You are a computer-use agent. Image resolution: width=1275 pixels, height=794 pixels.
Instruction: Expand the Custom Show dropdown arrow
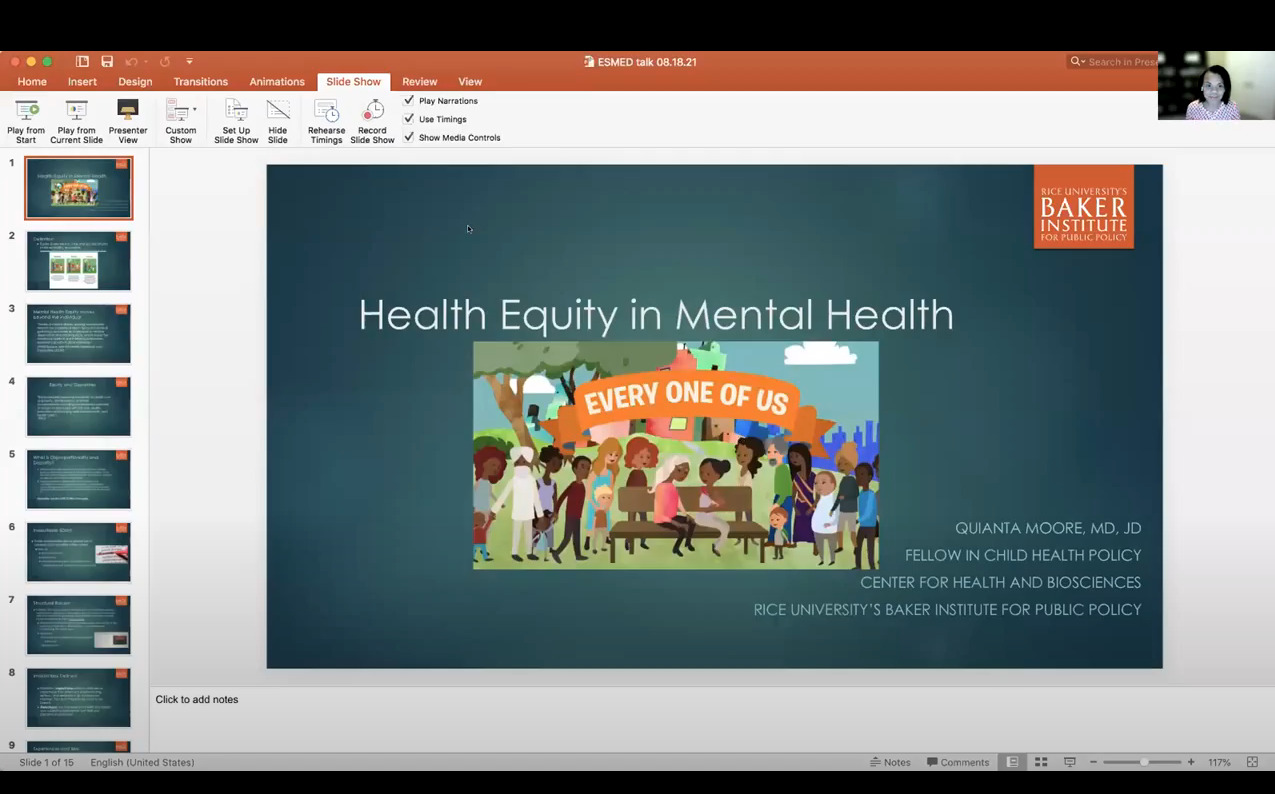click(194, 110)
